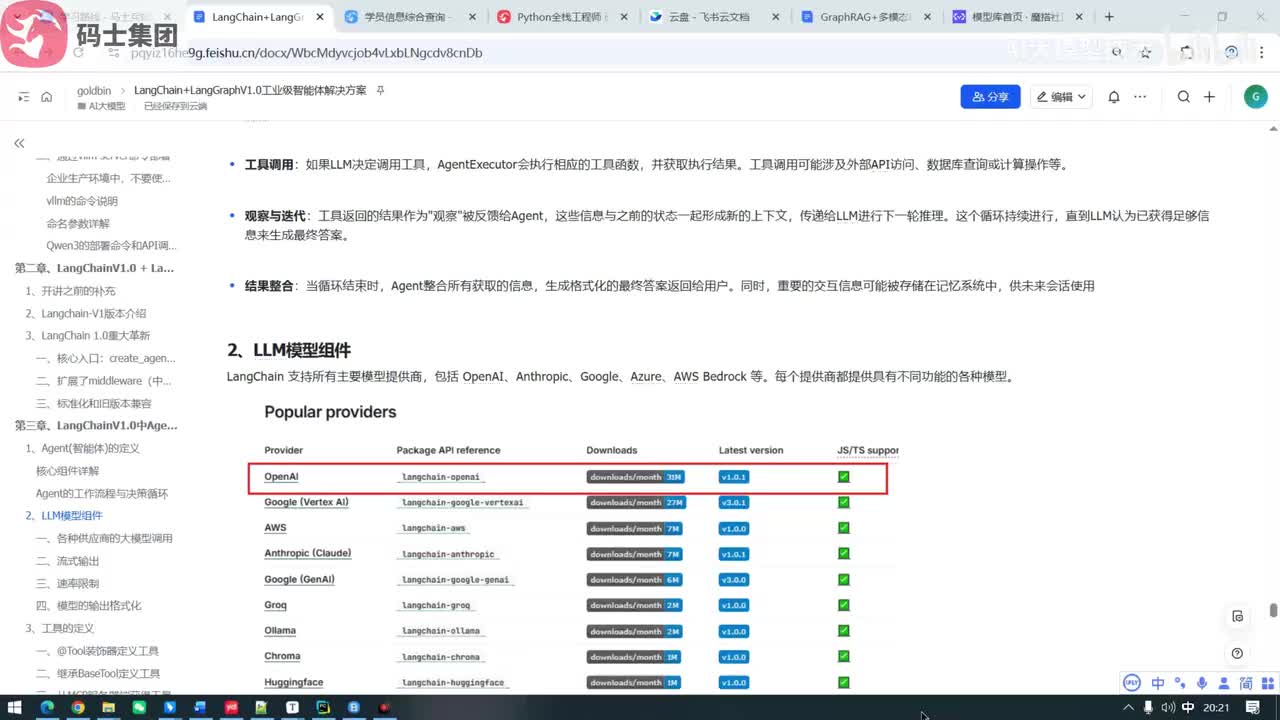The height and width of the screenshot is (720, 1280).
Task: Open the AI大模型 folder label
Action: (x=101, y=106)
